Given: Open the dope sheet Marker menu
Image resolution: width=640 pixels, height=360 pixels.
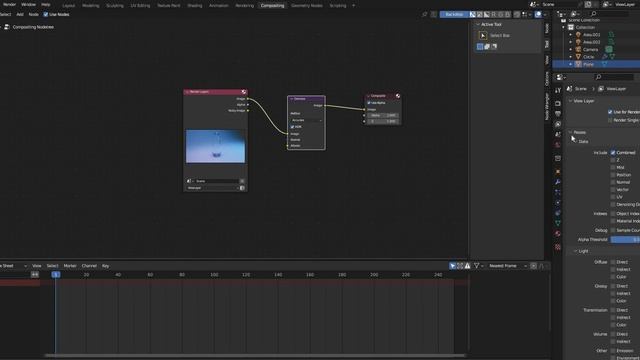Looking at the screenshot, I should 70,266.
